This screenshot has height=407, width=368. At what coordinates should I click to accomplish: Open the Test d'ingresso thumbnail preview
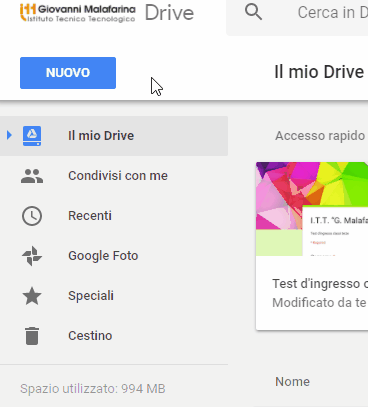tap(312, 209)
